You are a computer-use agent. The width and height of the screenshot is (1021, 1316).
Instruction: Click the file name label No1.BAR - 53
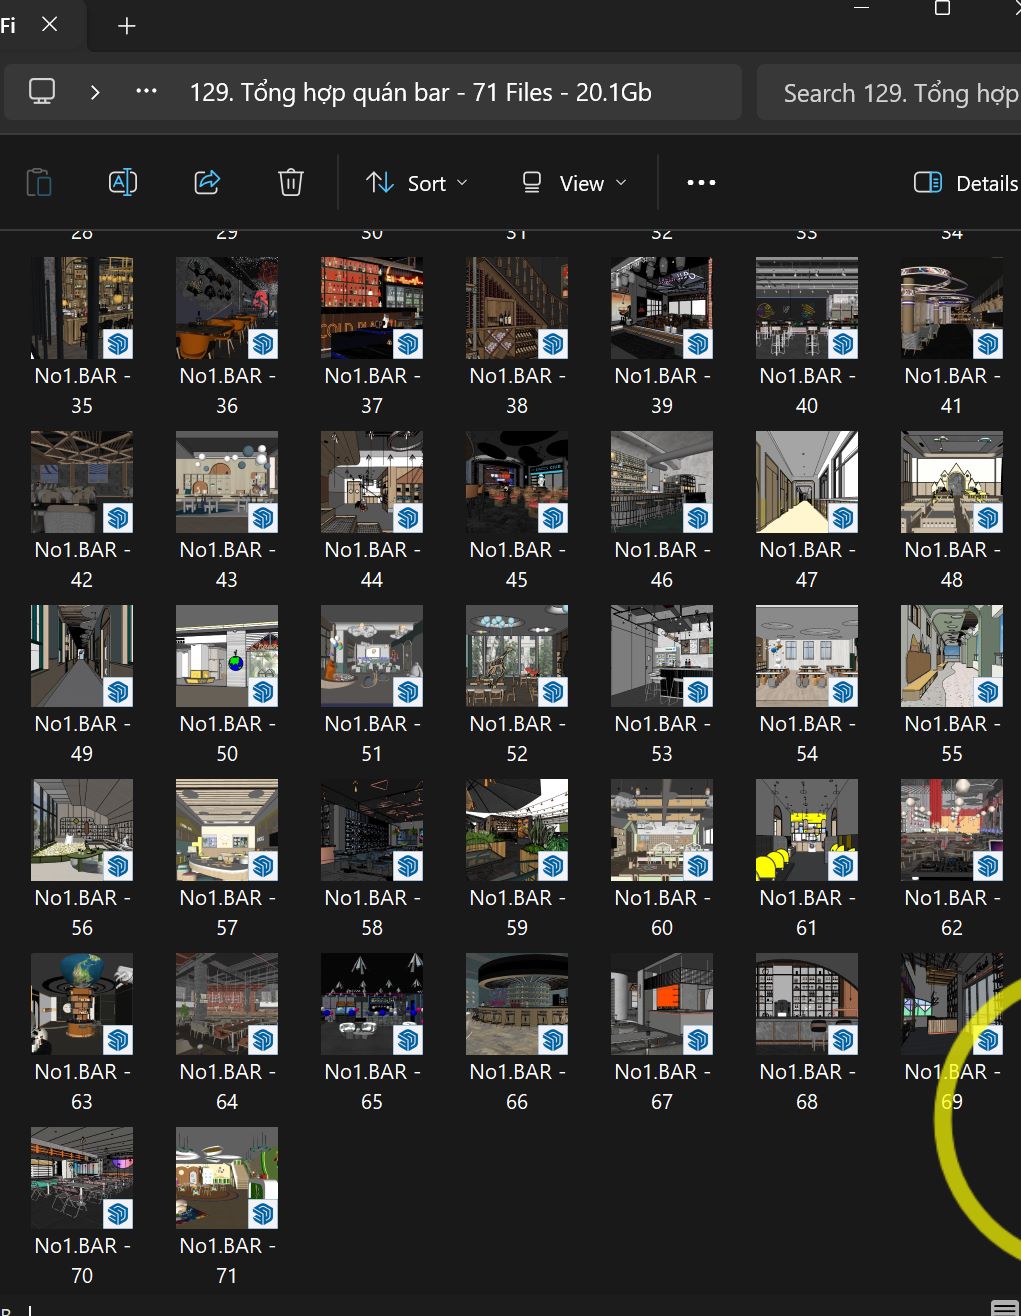click(662, 739)
